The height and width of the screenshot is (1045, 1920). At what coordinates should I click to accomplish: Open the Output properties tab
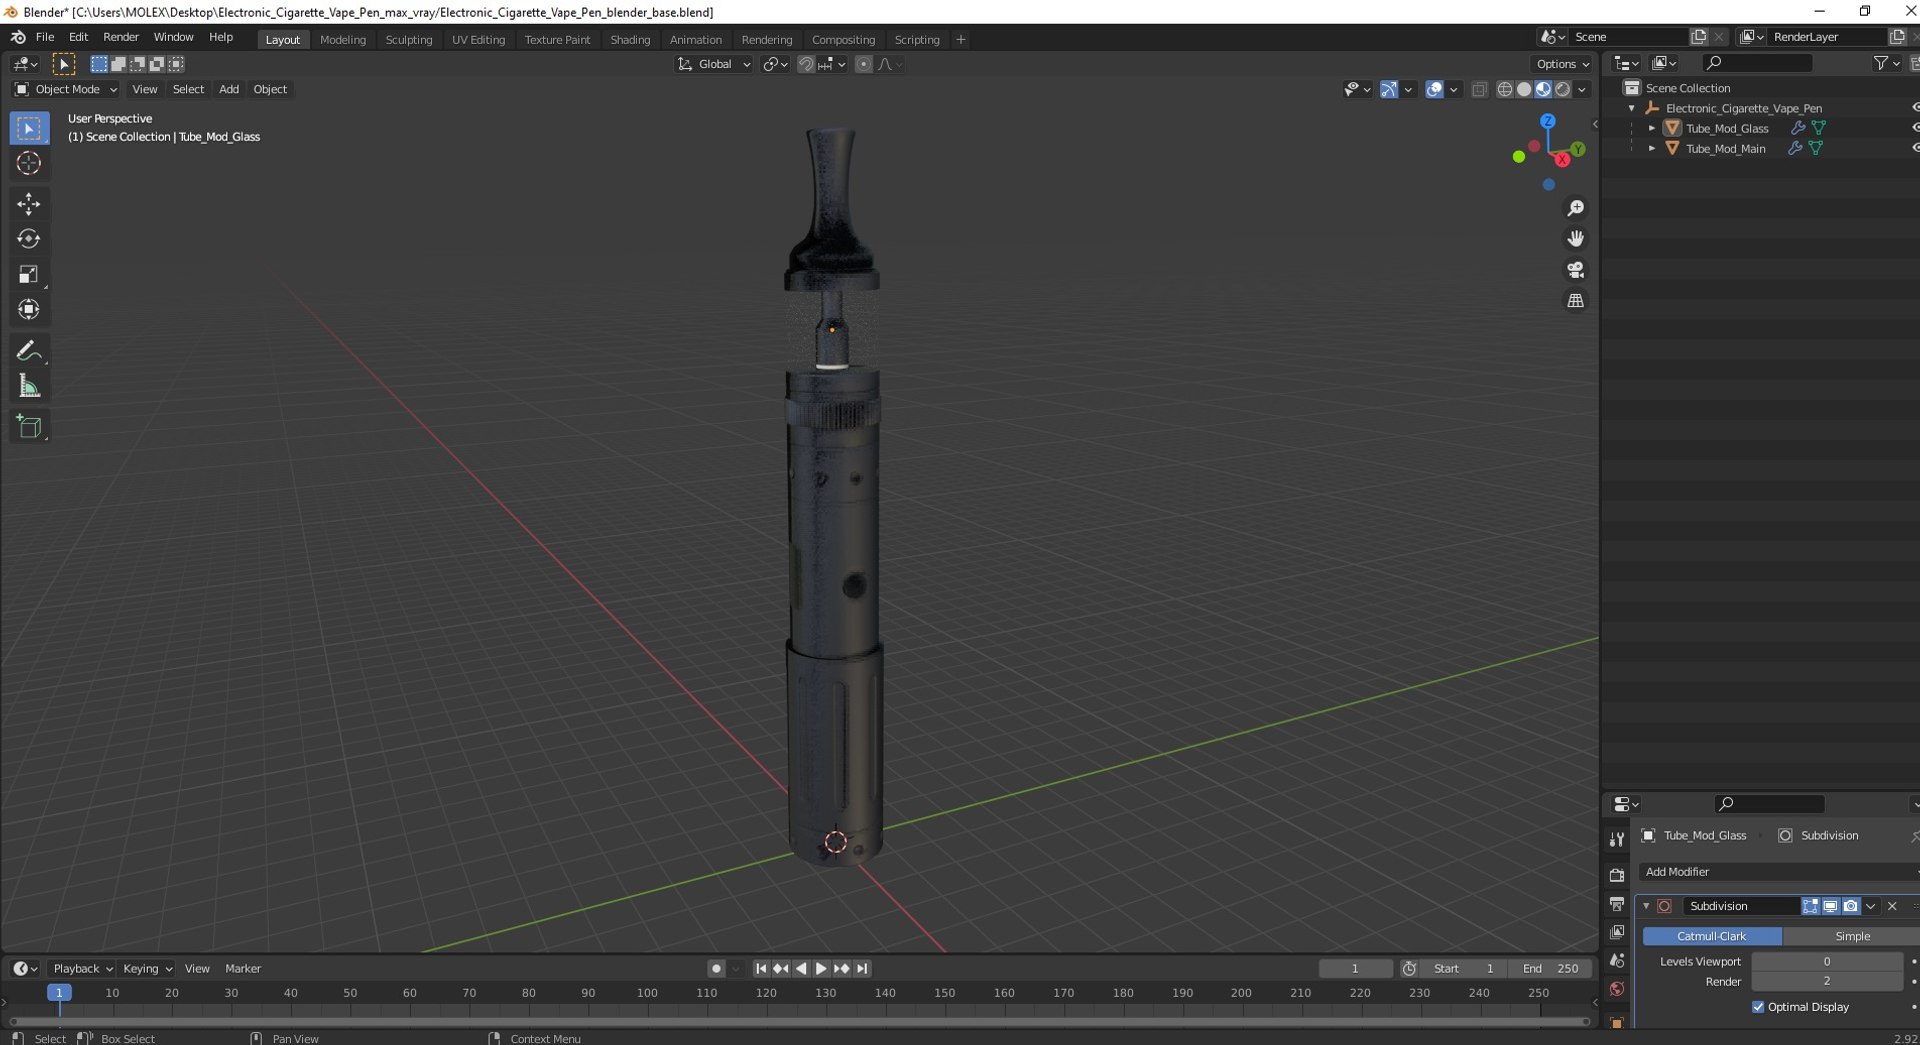click(x=1617, y=904)
